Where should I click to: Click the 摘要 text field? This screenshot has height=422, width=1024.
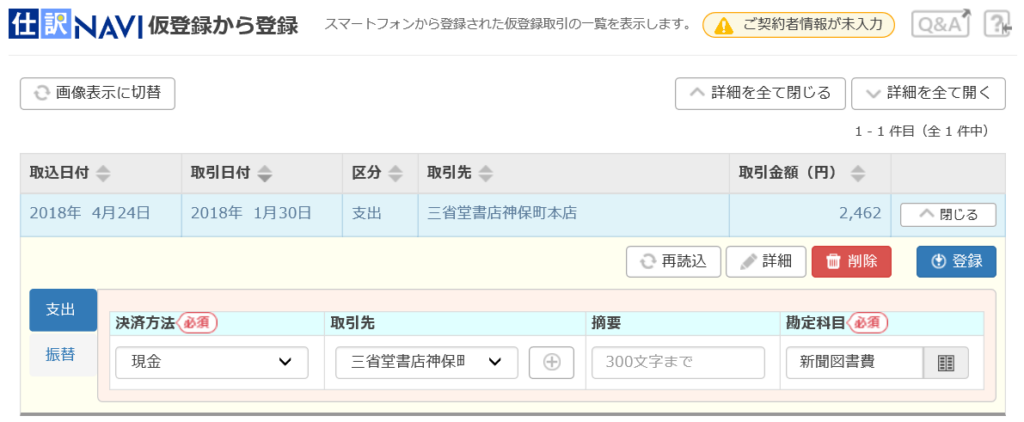pyautogui.click(x=678, y=363)
